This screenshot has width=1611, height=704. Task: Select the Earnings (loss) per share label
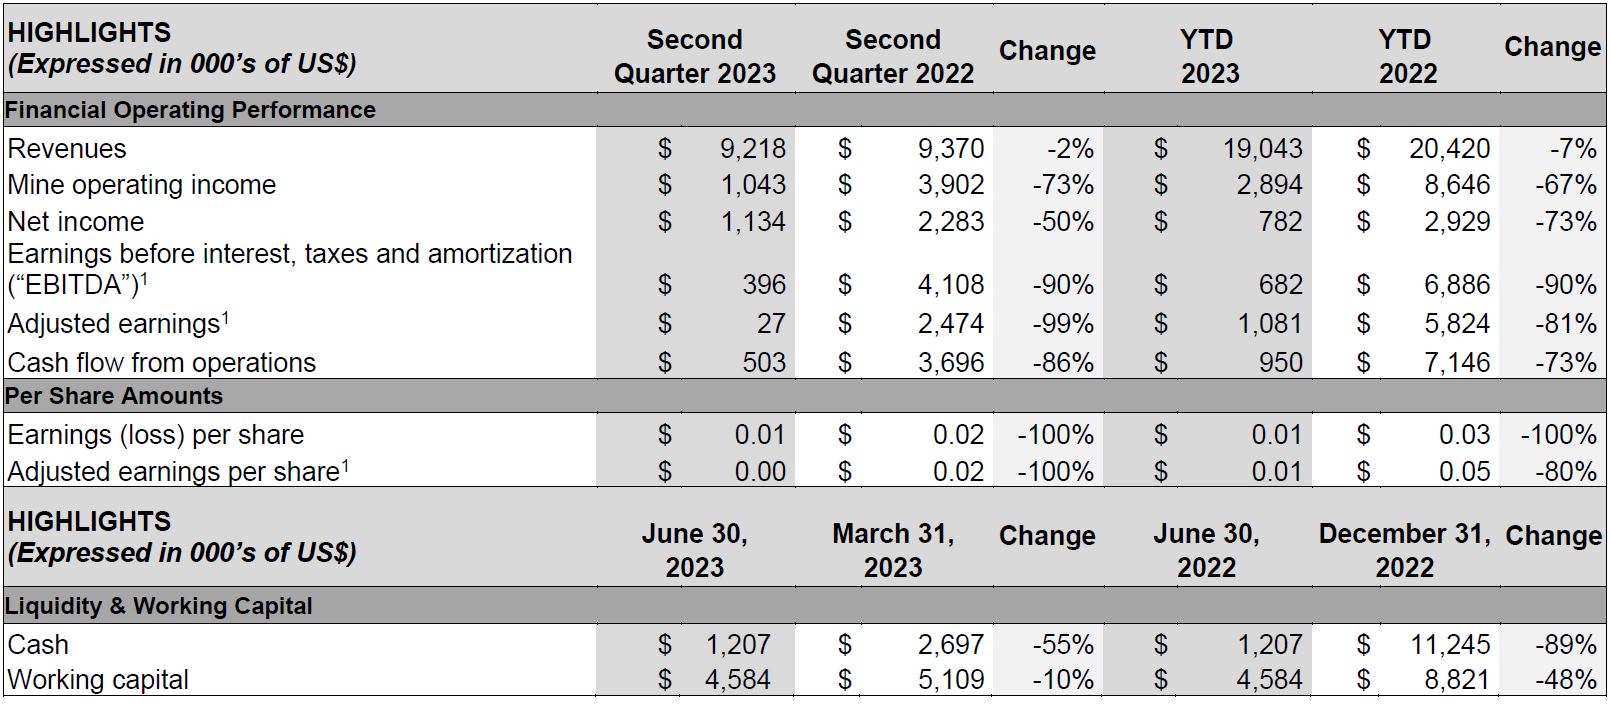[155, 435]
